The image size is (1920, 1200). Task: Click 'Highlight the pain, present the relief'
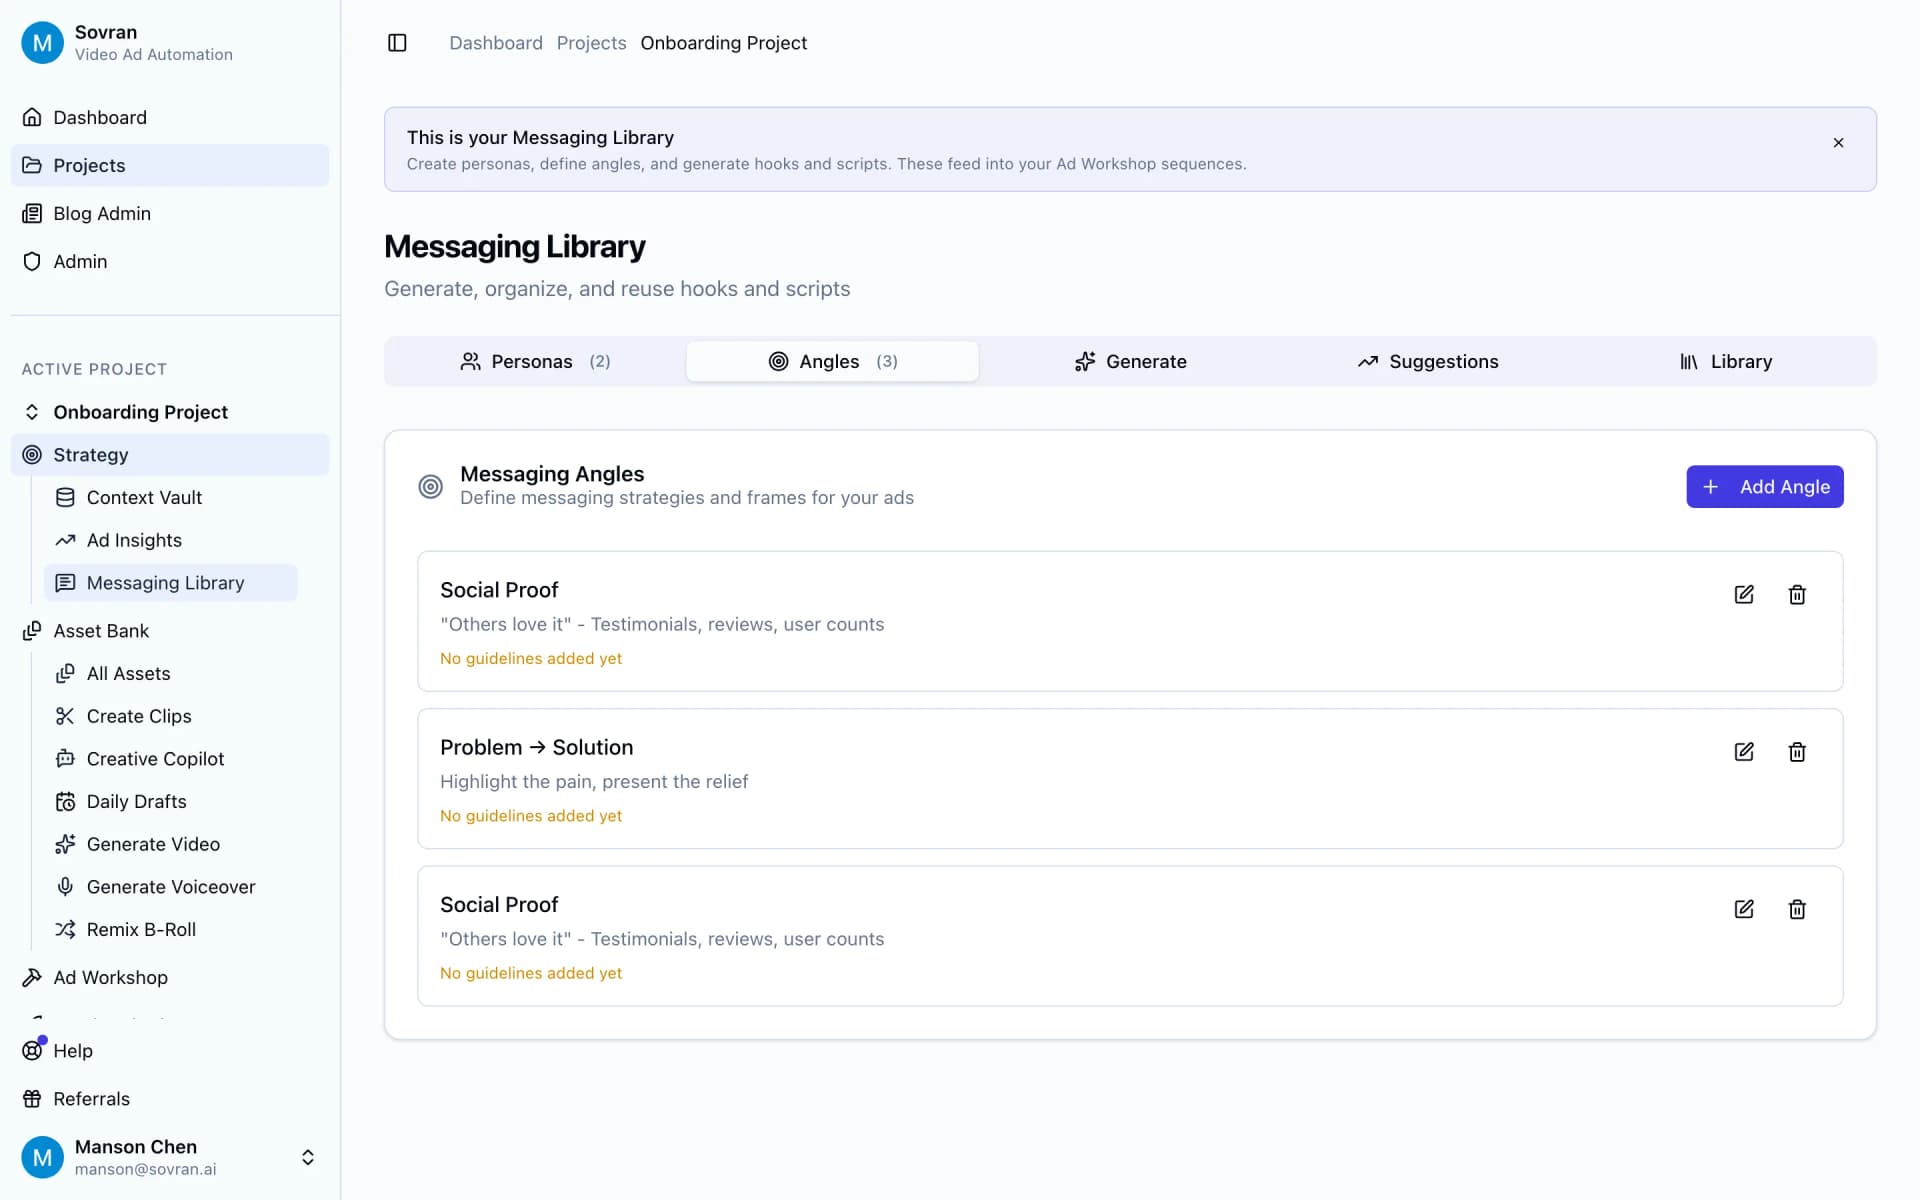(594, 781)
